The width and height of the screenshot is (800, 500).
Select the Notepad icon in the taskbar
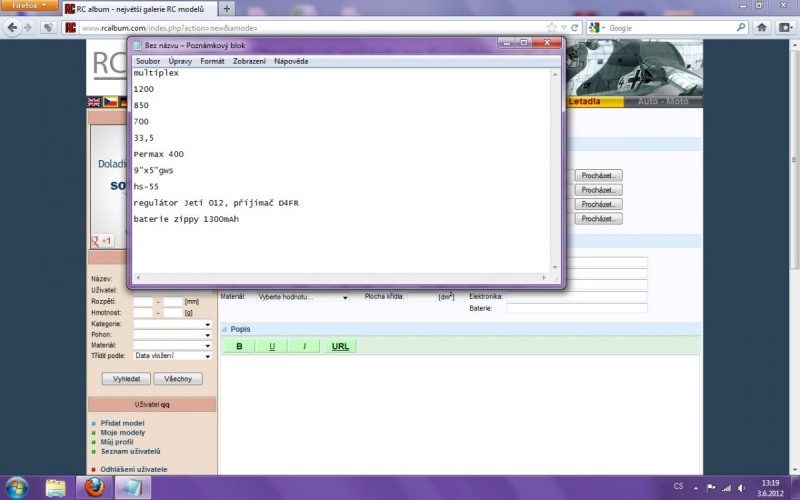(x=131, y=487)
